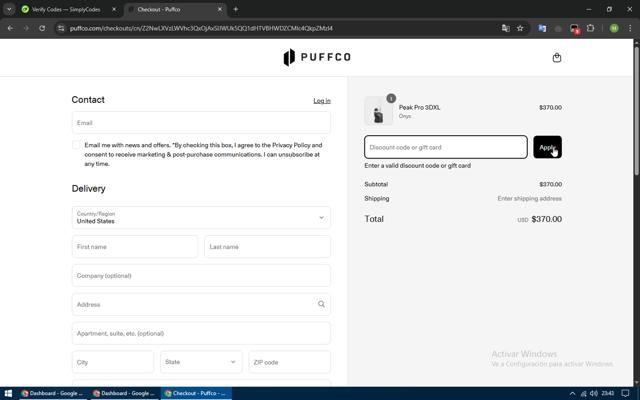Open the translate page icon in the address bar
The width and height of the screenshot is (640, 400).
505,28
